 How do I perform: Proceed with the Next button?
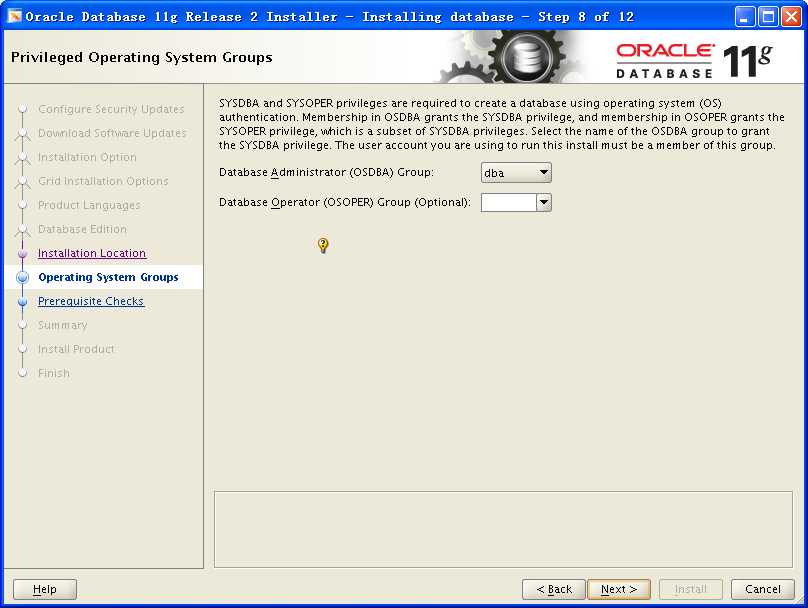coord(619,589)
